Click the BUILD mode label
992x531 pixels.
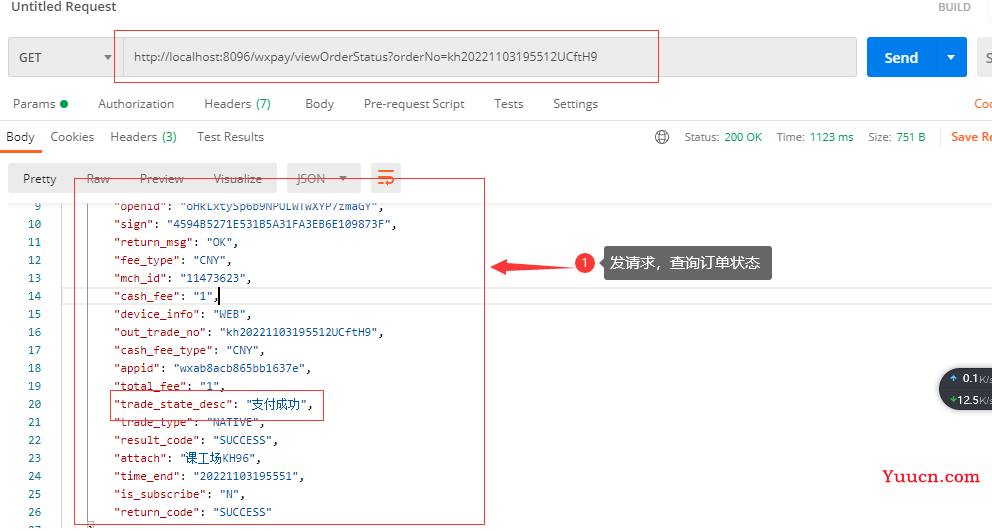click(954, 8)
